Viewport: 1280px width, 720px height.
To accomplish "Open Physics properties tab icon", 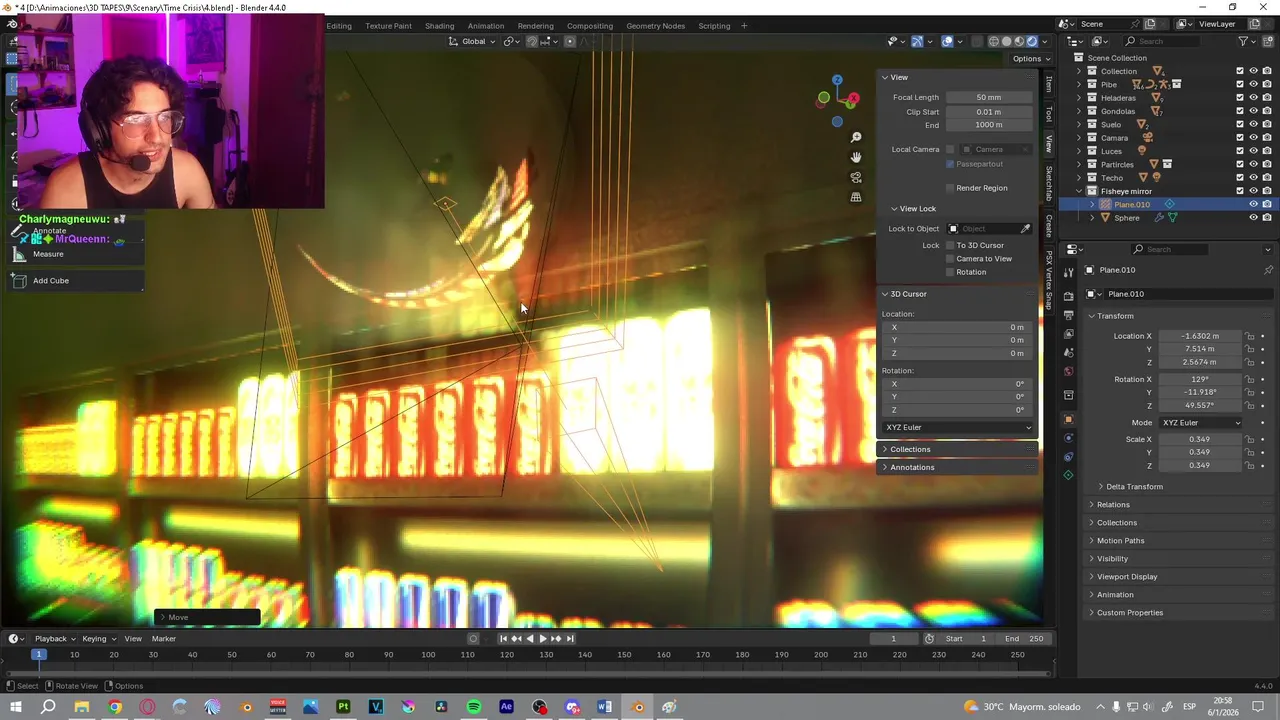I will (1068, 438).
